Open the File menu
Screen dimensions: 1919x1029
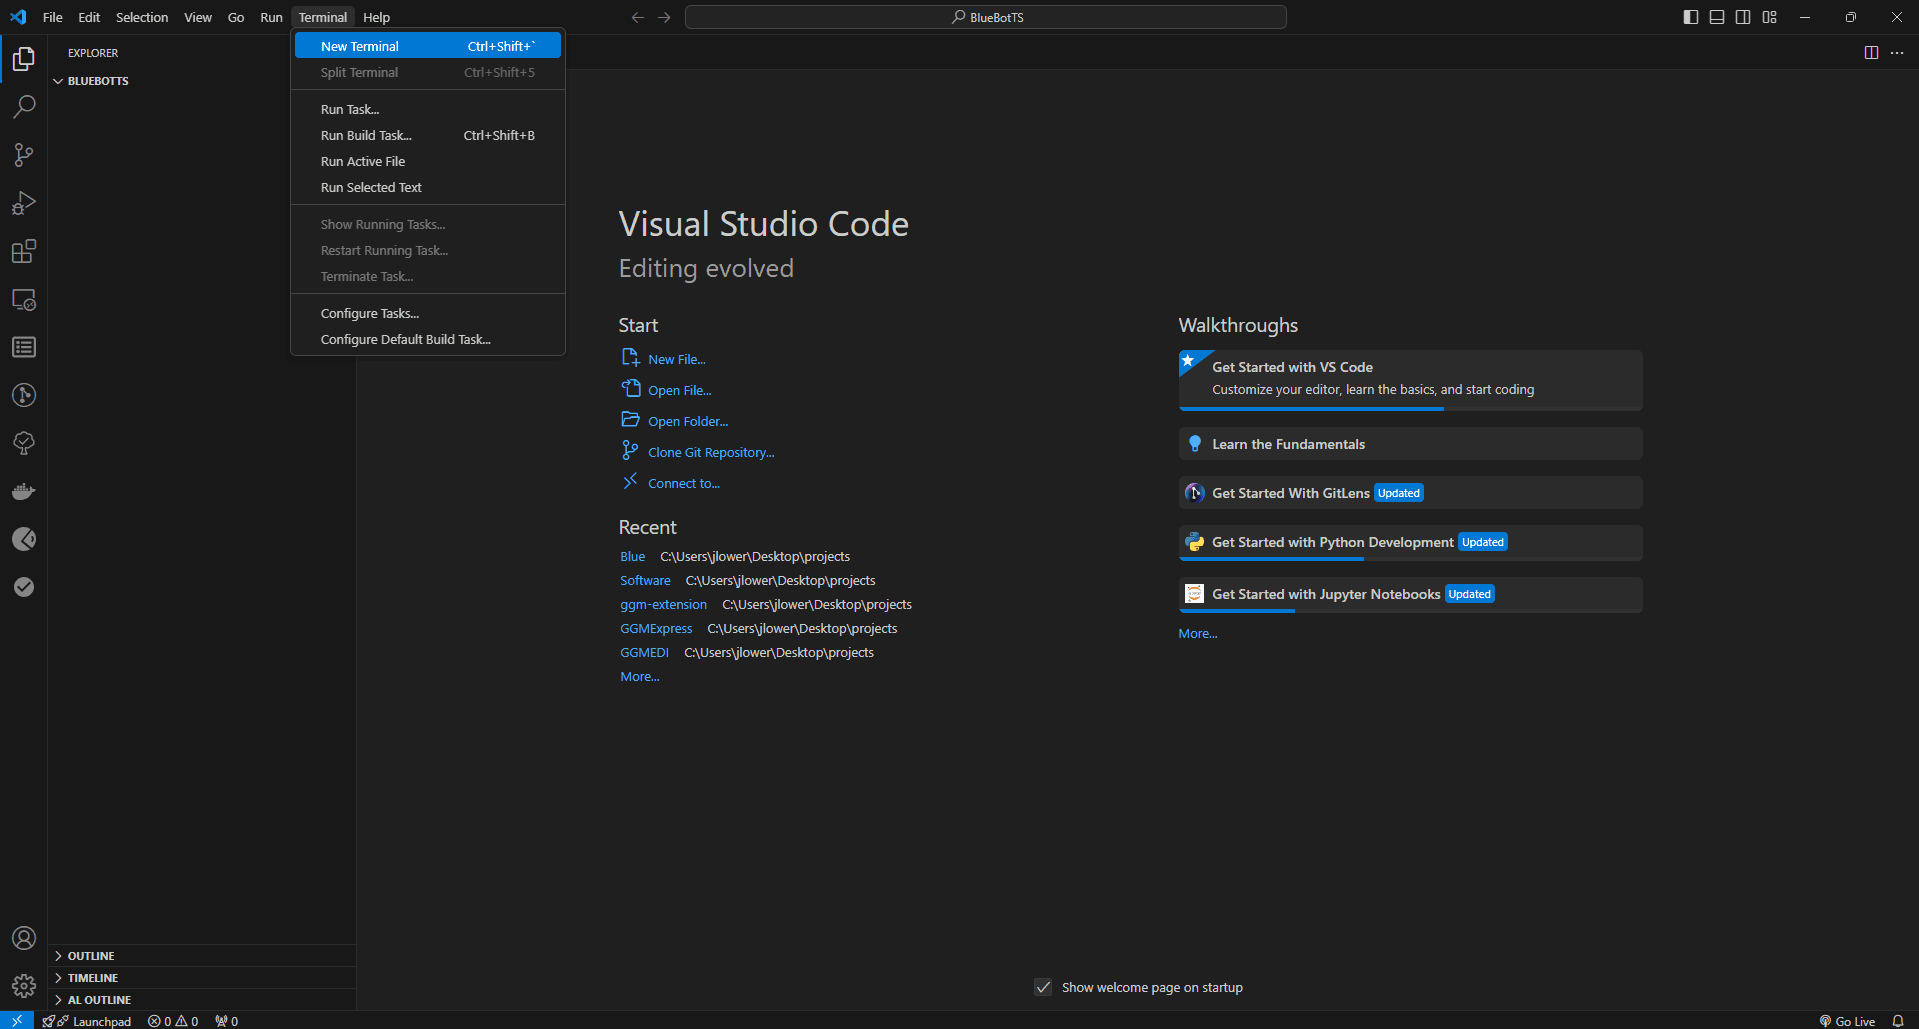(x=53, y=17)
